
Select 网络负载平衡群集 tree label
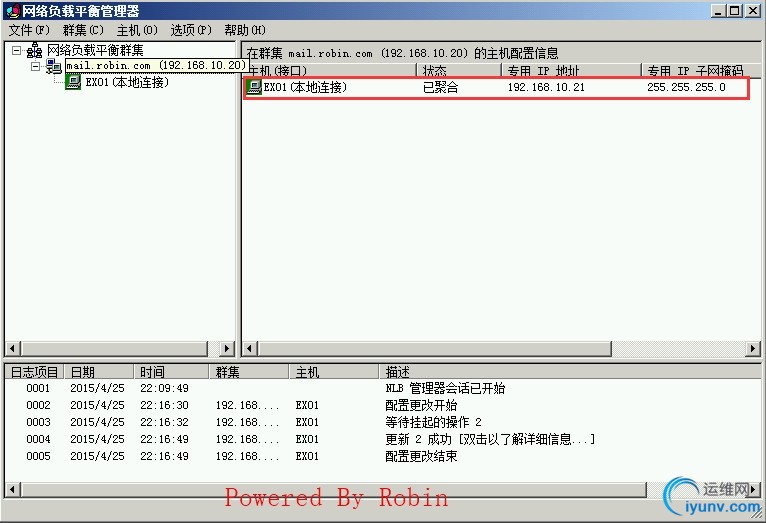tap(95, 50)
